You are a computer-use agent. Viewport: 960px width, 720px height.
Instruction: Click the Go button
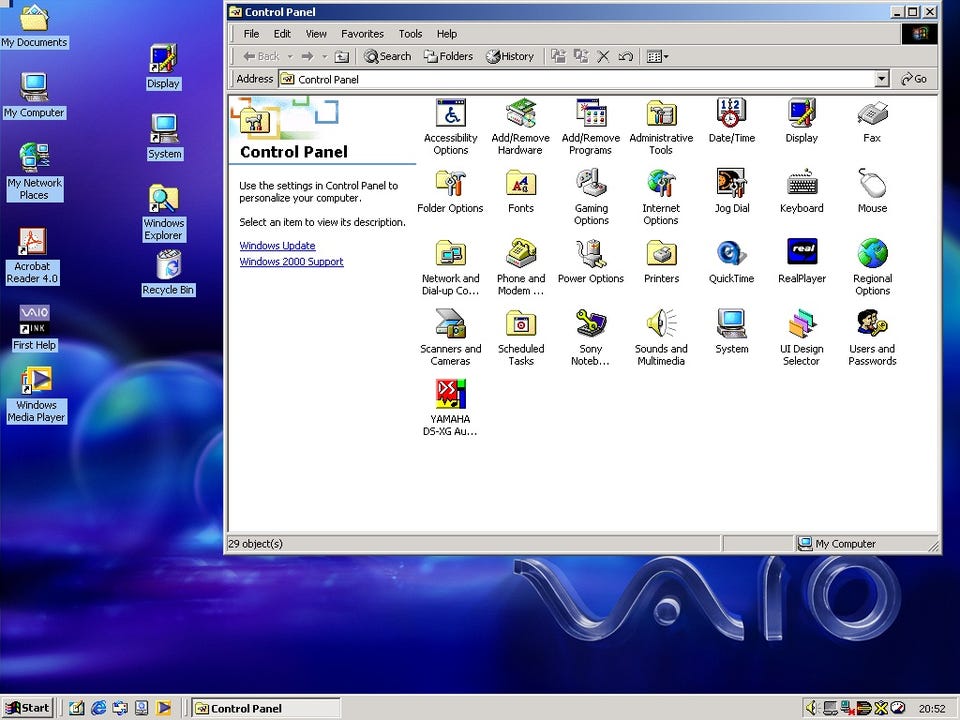click(x=914, y=79)
